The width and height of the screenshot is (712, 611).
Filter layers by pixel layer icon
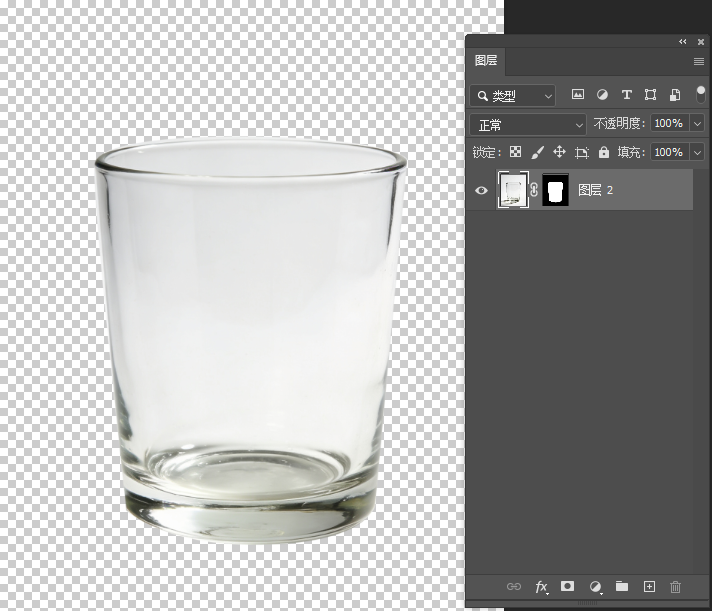(578, 95)
